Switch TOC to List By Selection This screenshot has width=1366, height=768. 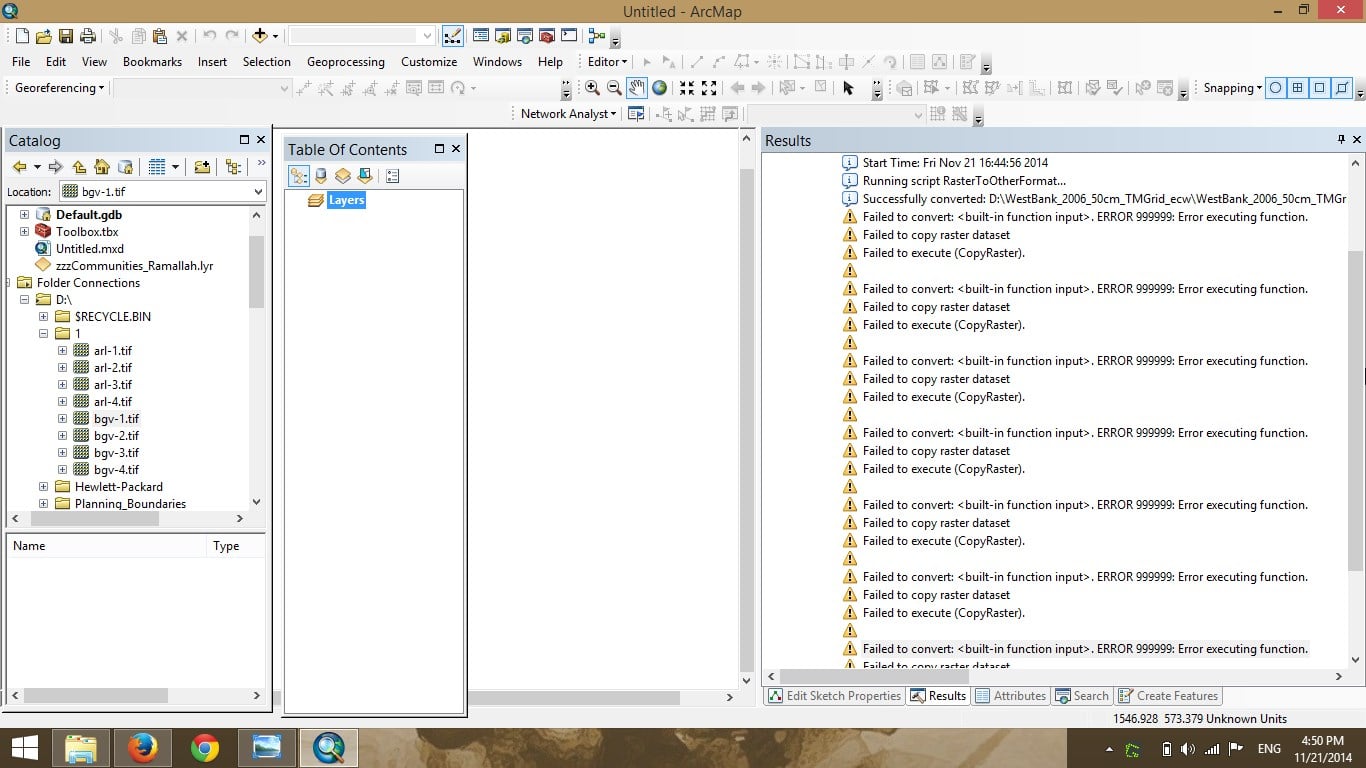coord(365,176)
